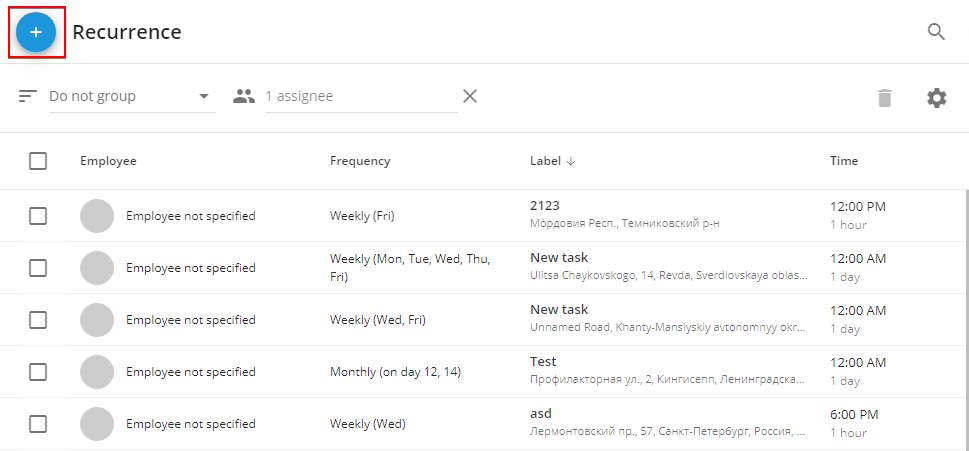This screenshot has height=451, width=969.
Task: Check the box for the 2123 row
Action: [38, 216]
